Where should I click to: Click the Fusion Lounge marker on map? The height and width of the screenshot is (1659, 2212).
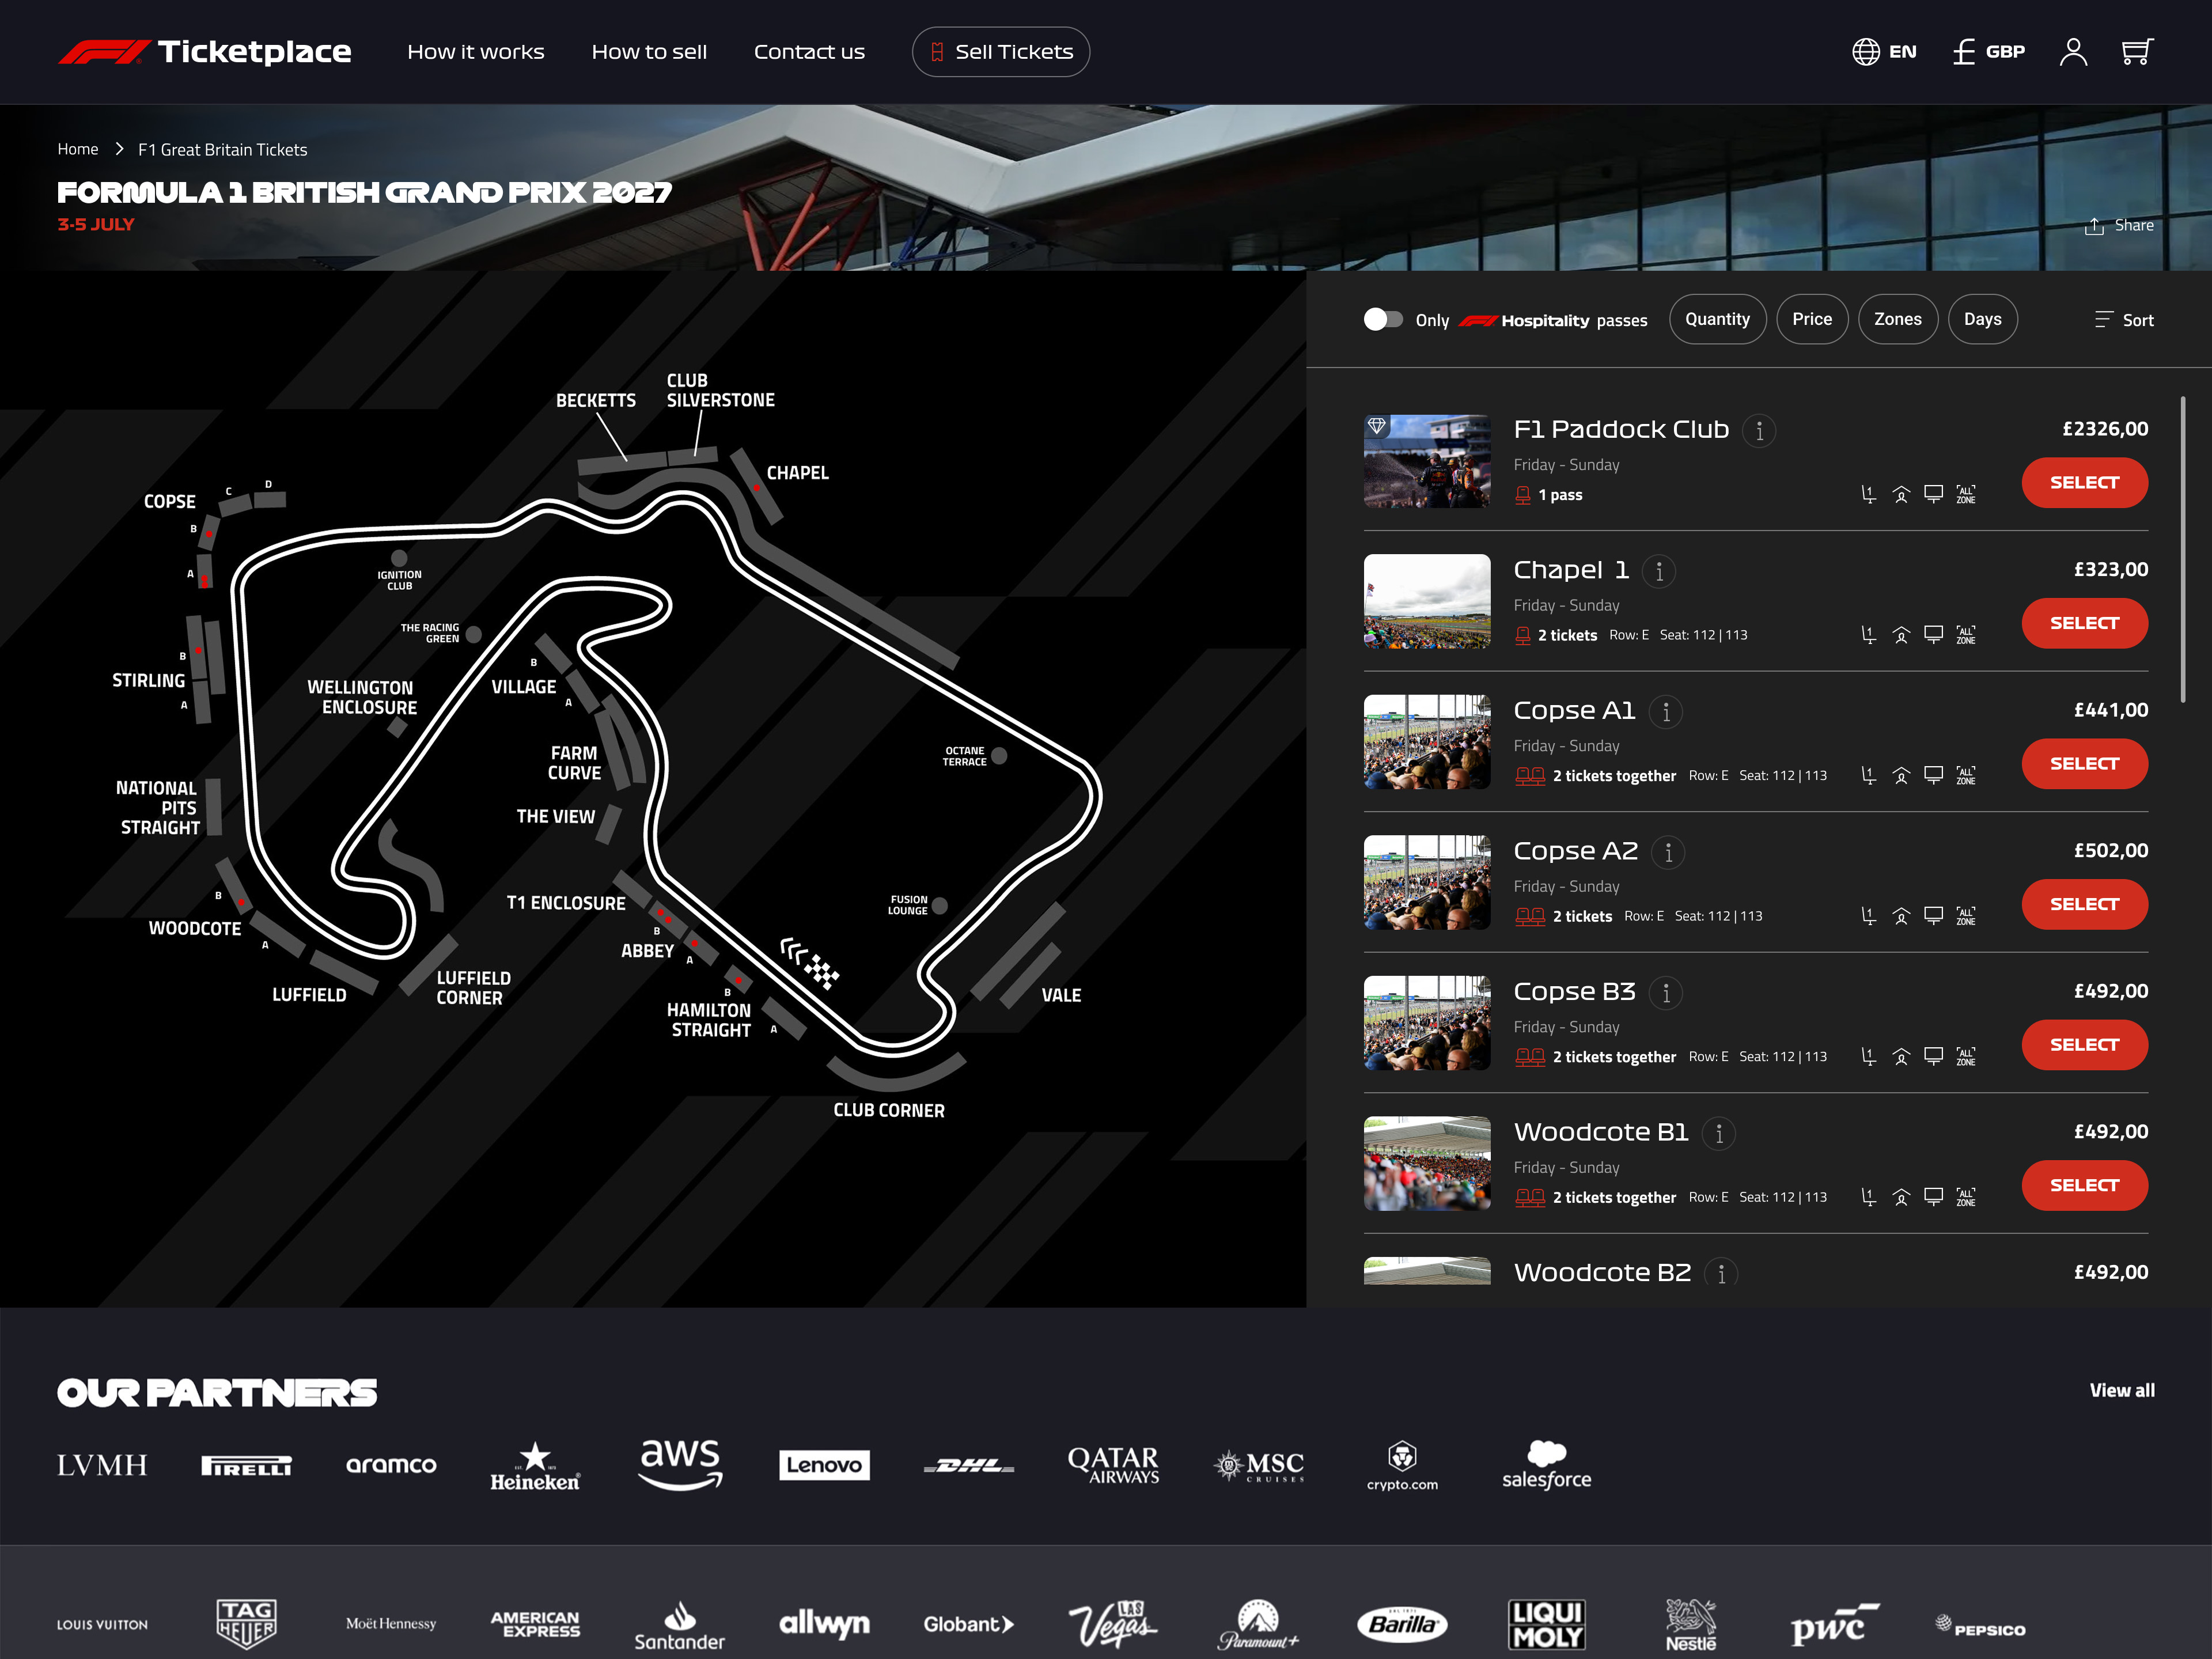[x=939, y=906]
